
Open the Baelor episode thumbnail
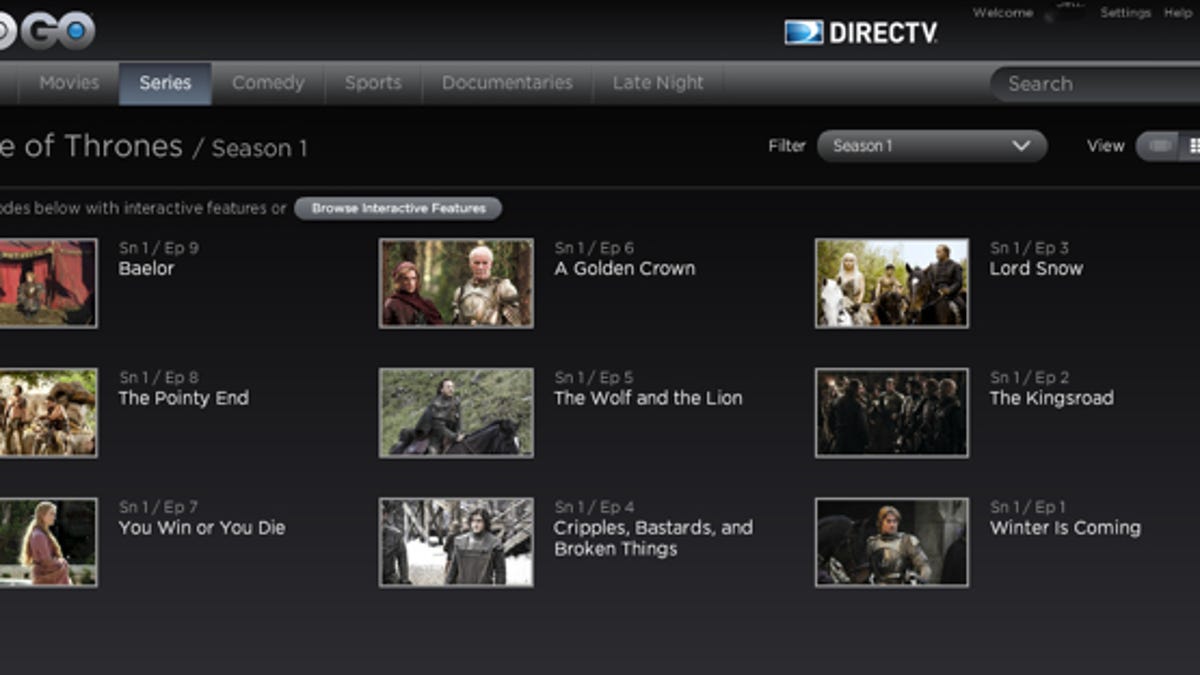coord(47,283)
